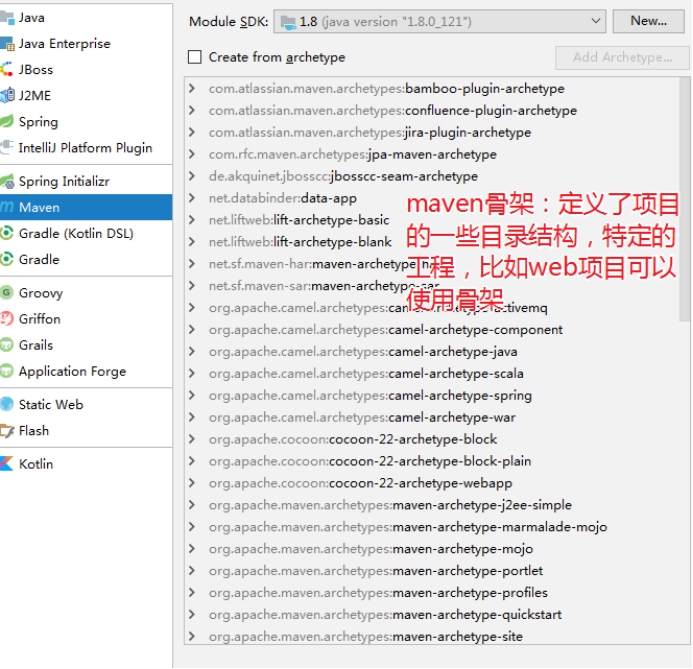Select maven-archetype-portlet in list
Viewport: 693px width, 669px height.
[375, 570]
